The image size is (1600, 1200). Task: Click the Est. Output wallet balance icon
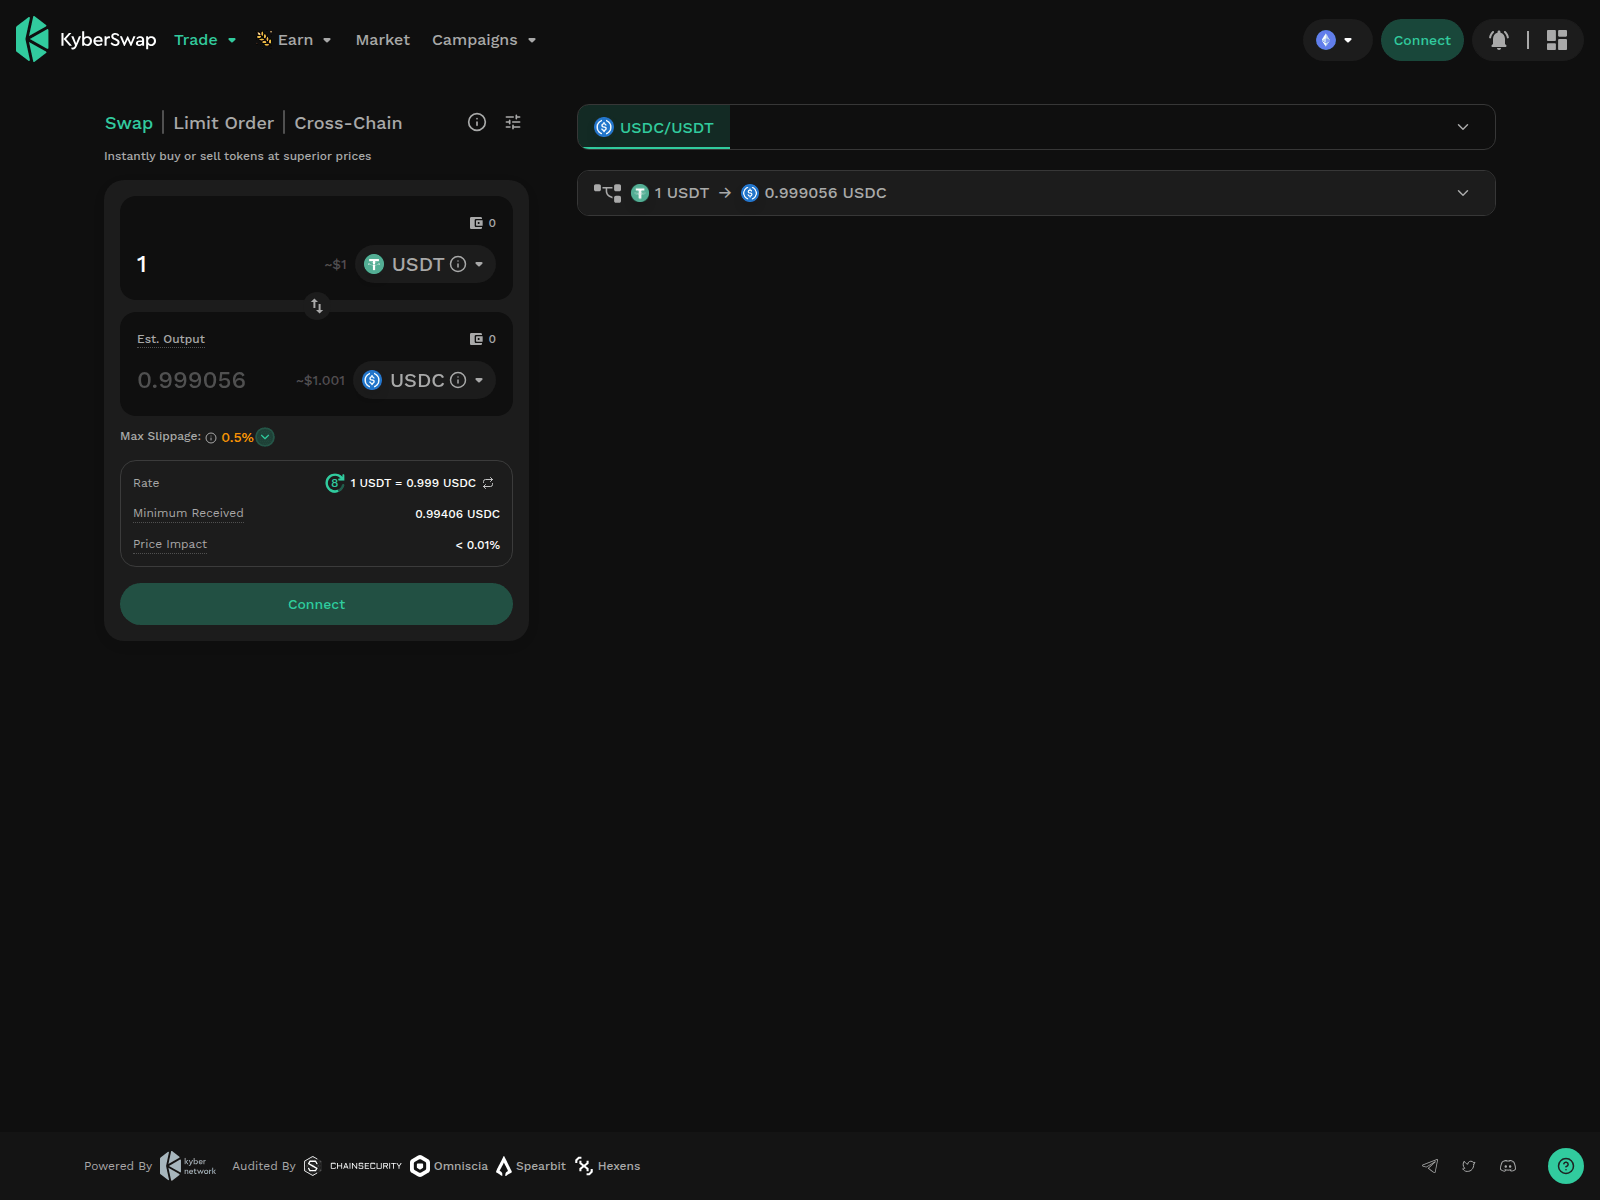point(477,339)
